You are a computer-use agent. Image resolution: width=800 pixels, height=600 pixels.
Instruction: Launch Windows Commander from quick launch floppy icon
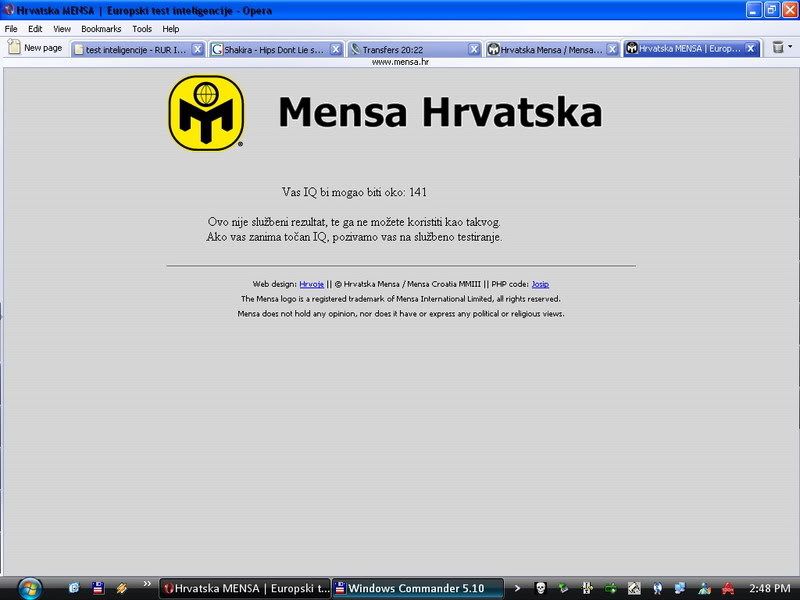[98, 588]
